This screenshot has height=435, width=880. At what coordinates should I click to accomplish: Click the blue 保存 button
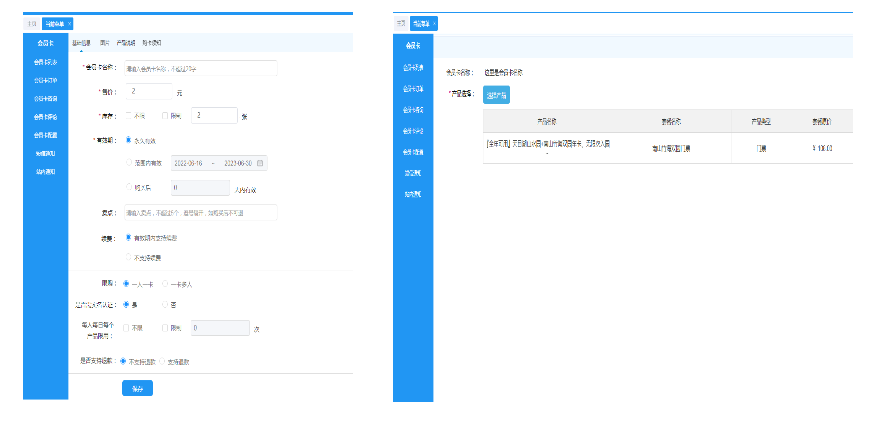137,389
